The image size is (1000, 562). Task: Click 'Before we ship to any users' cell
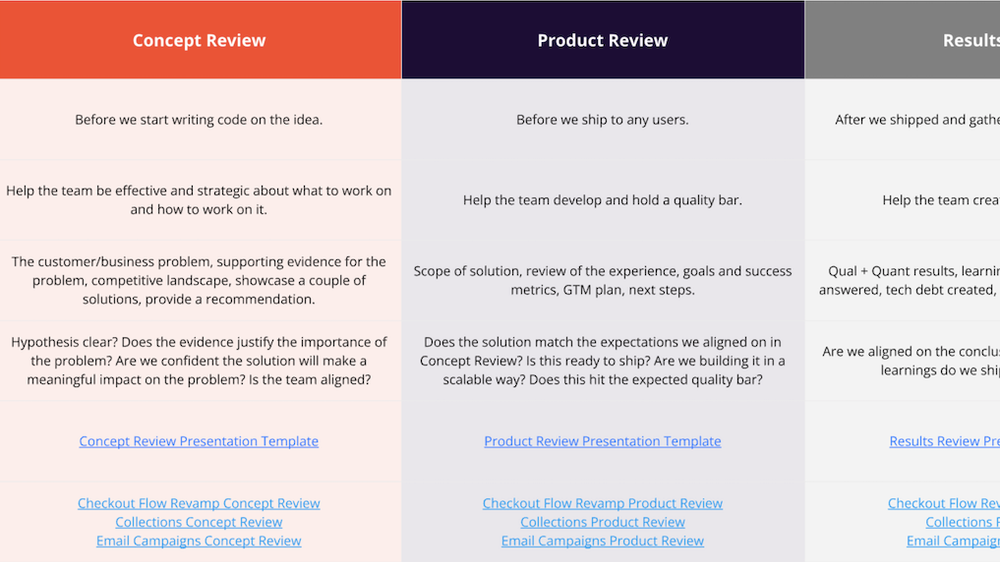pos(602,120)
